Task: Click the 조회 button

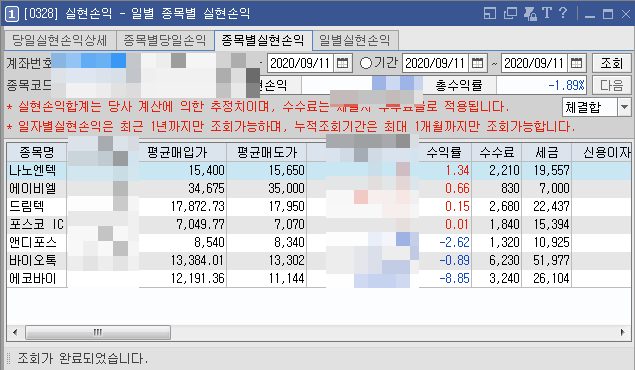Action: [611, 63]
